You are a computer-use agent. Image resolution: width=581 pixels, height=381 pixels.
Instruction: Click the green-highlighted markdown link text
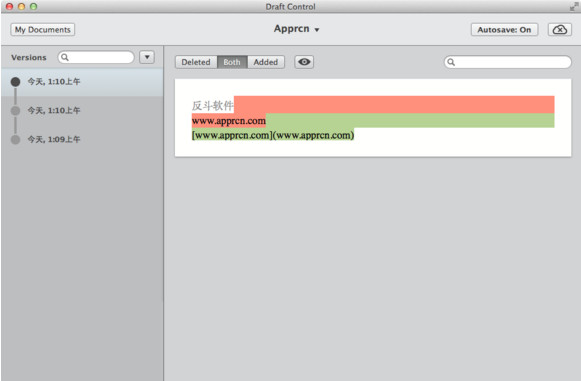(x=273, y=135)
